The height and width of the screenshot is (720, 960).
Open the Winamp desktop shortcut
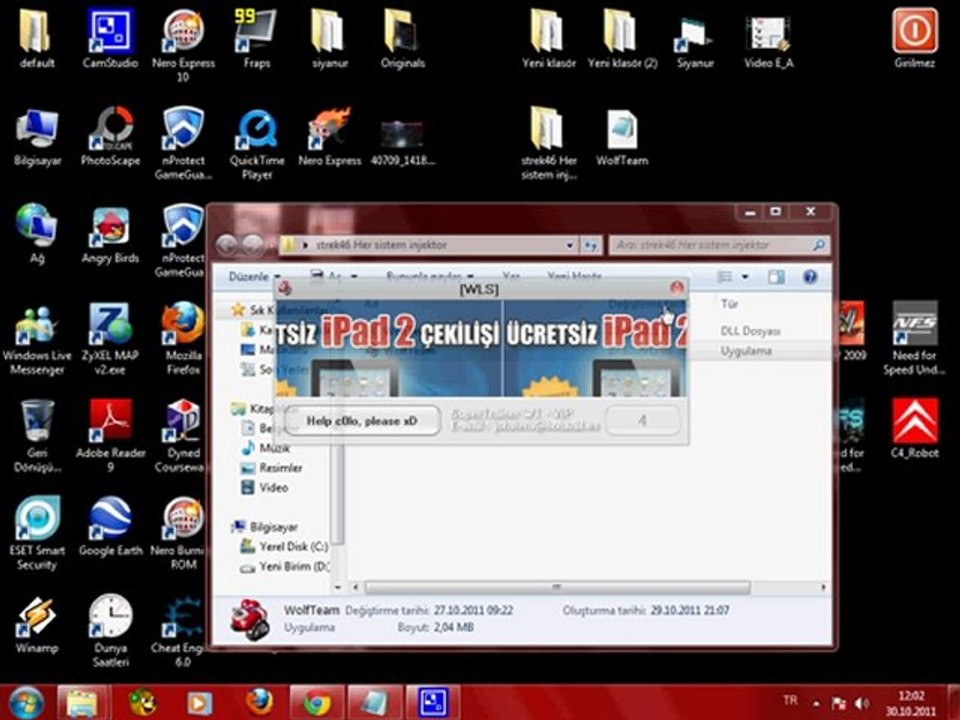tap(37, 624)
